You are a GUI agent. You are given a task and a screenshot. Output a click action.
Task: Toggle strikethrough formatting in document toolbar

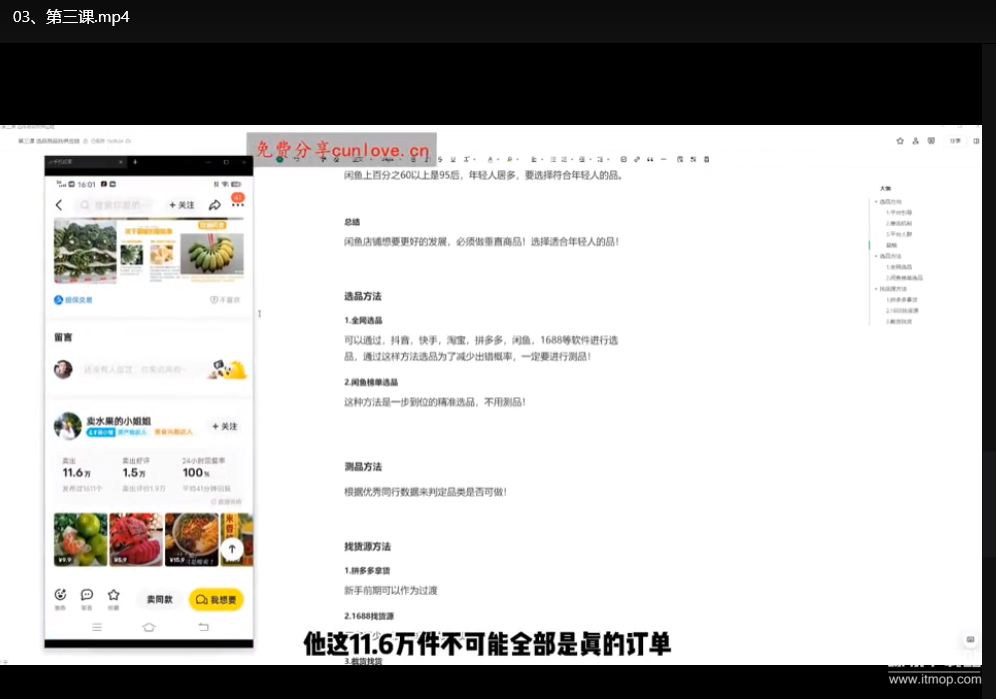tap(440, 159)
